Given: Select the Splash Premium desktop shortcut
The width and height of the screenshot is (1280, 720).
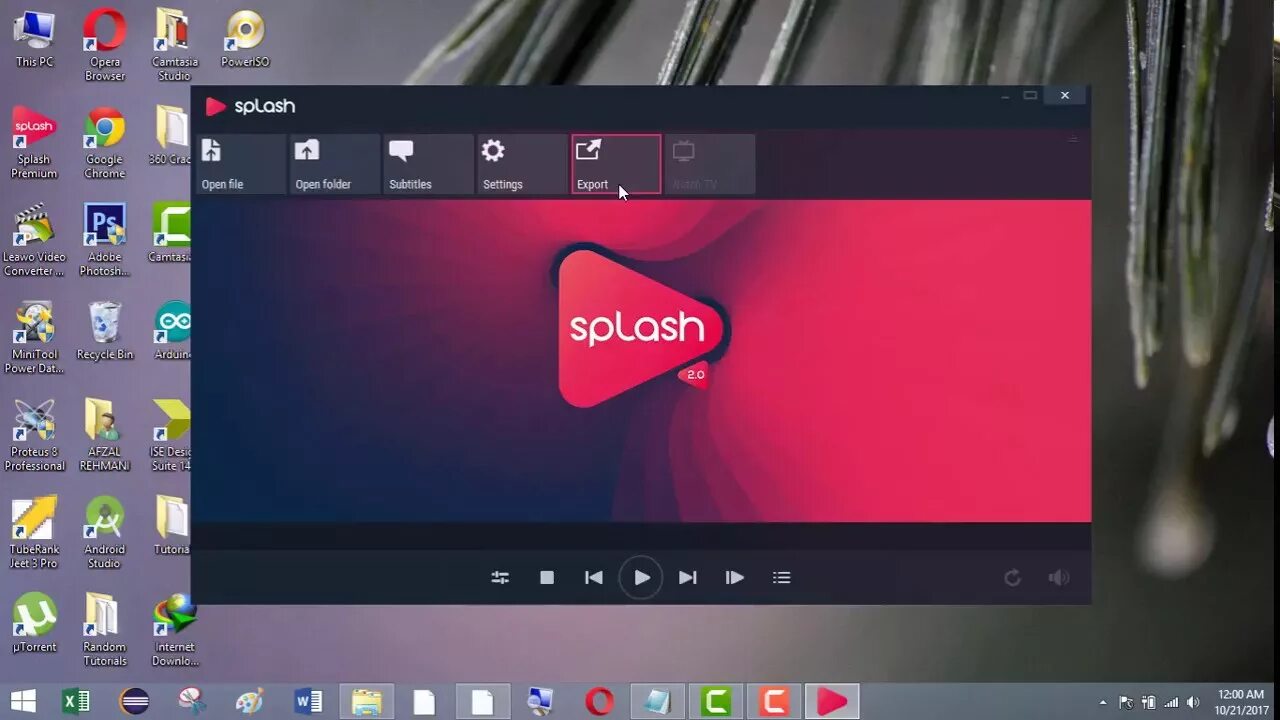Looking at the screenshot, I should pos(34,143).
